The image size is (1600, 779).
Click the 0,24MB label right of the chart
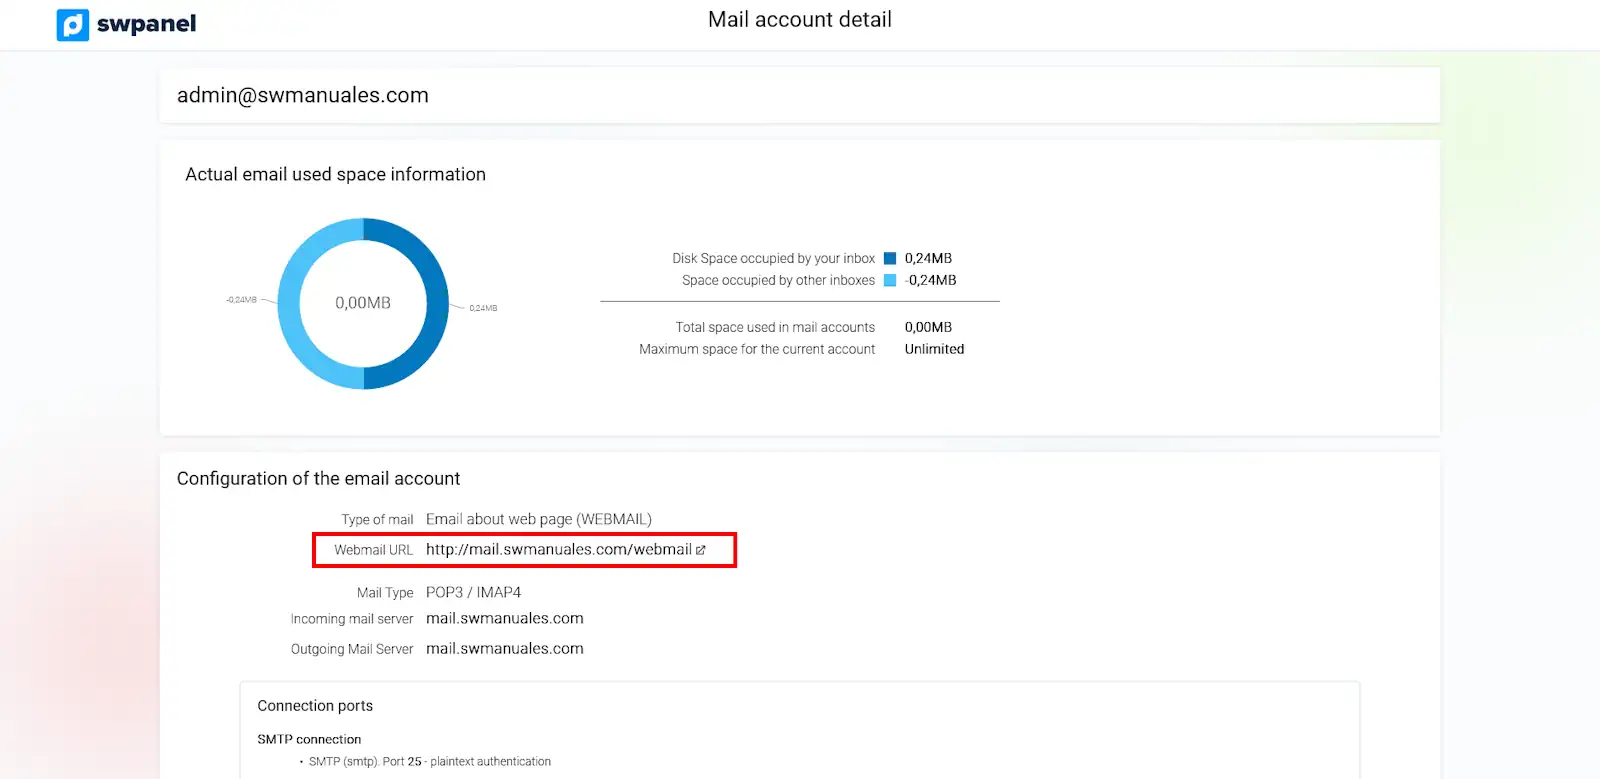[483, 308]
